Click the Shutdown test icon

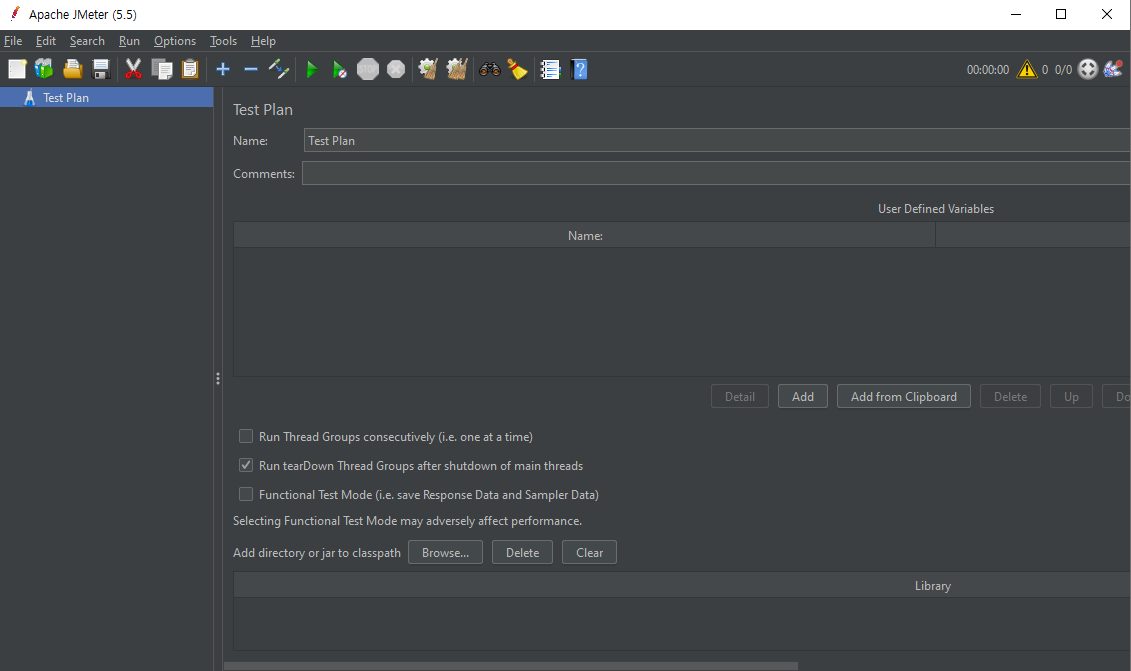[396, 69]
